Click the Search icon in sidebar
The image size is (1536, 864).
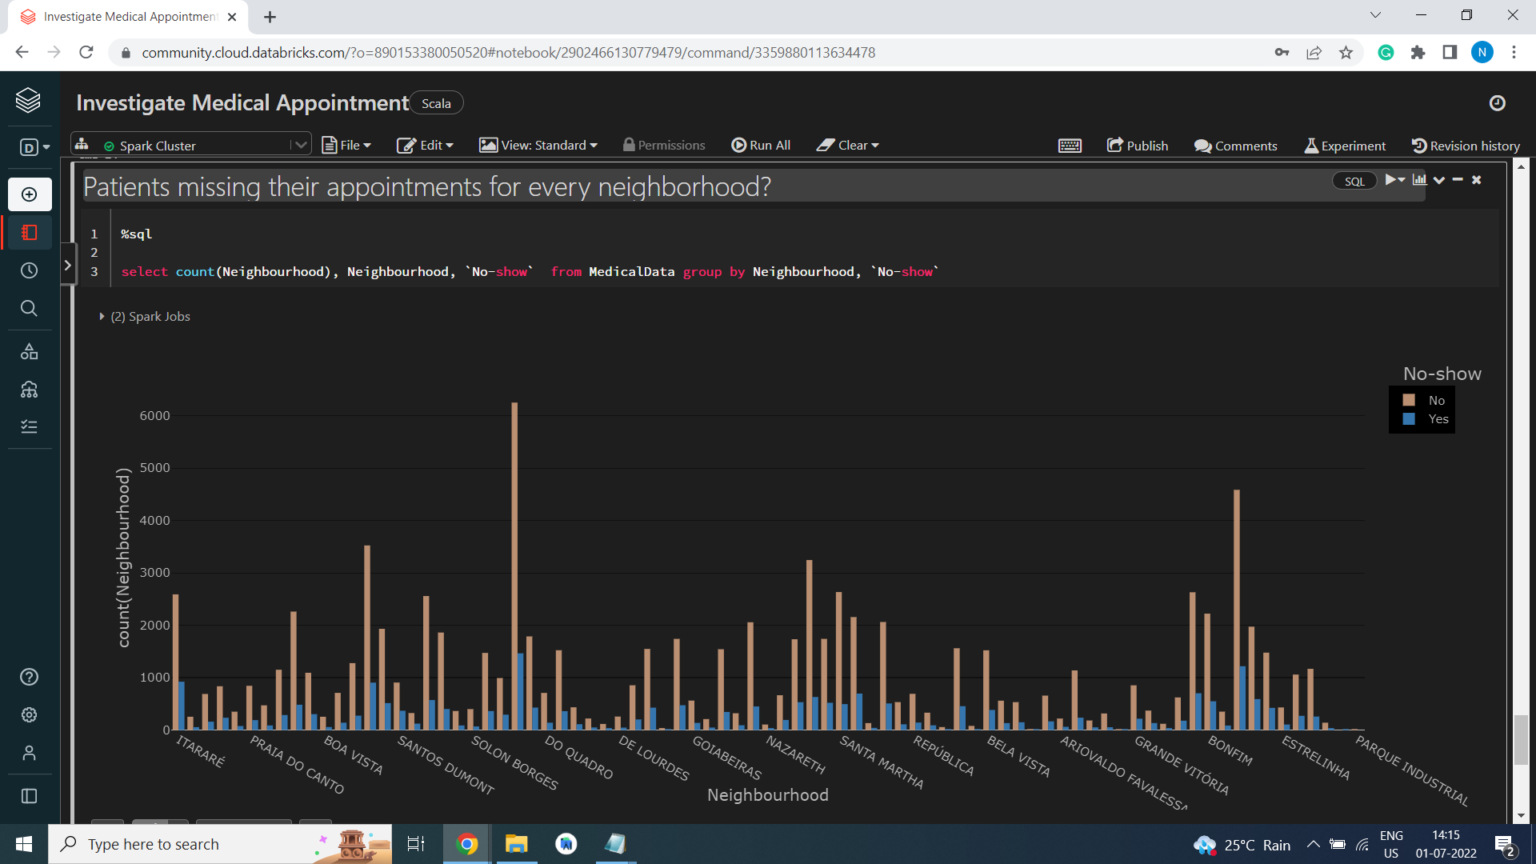[30, 307]
